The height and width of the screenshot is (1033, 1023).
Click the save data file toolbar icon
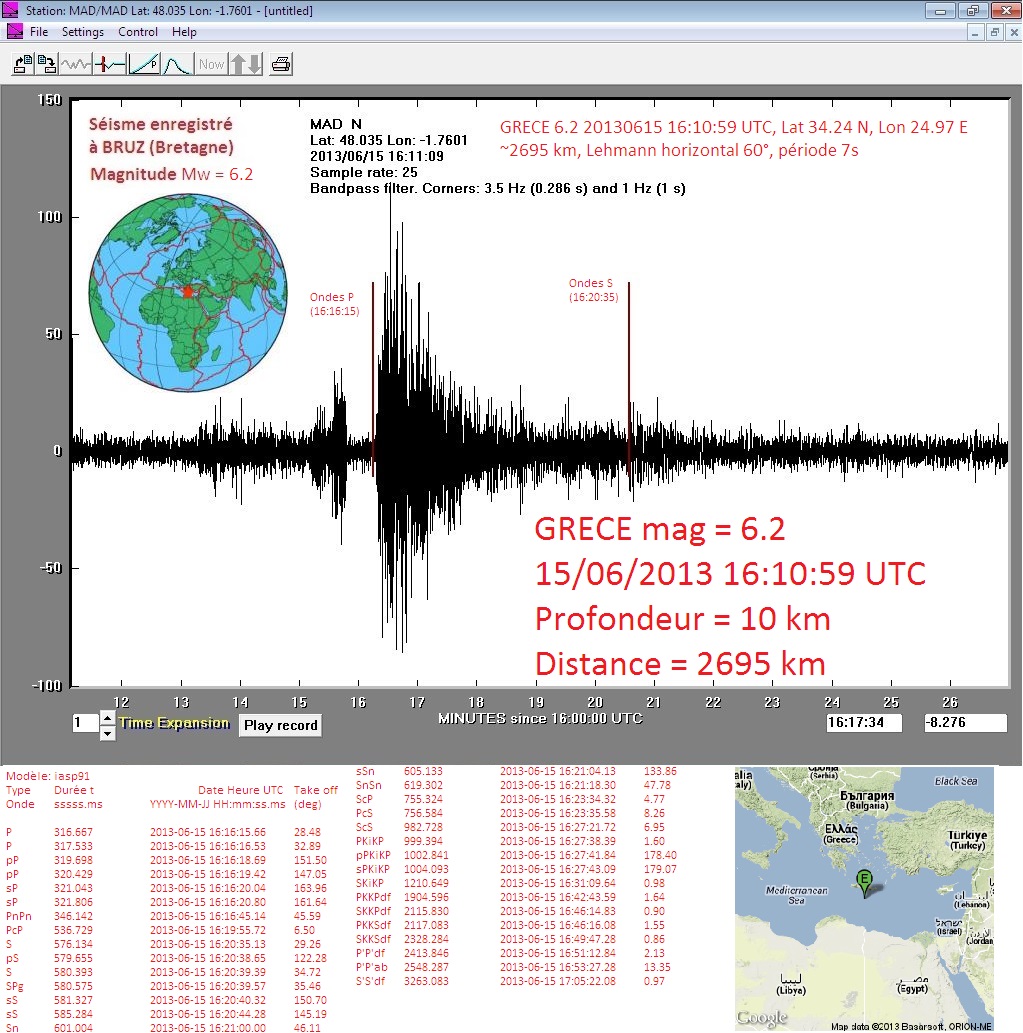pos(46,64)
